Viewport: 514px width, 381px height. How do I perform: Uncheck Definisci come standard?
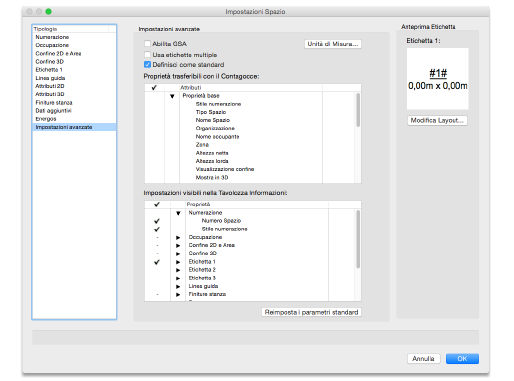147,64
